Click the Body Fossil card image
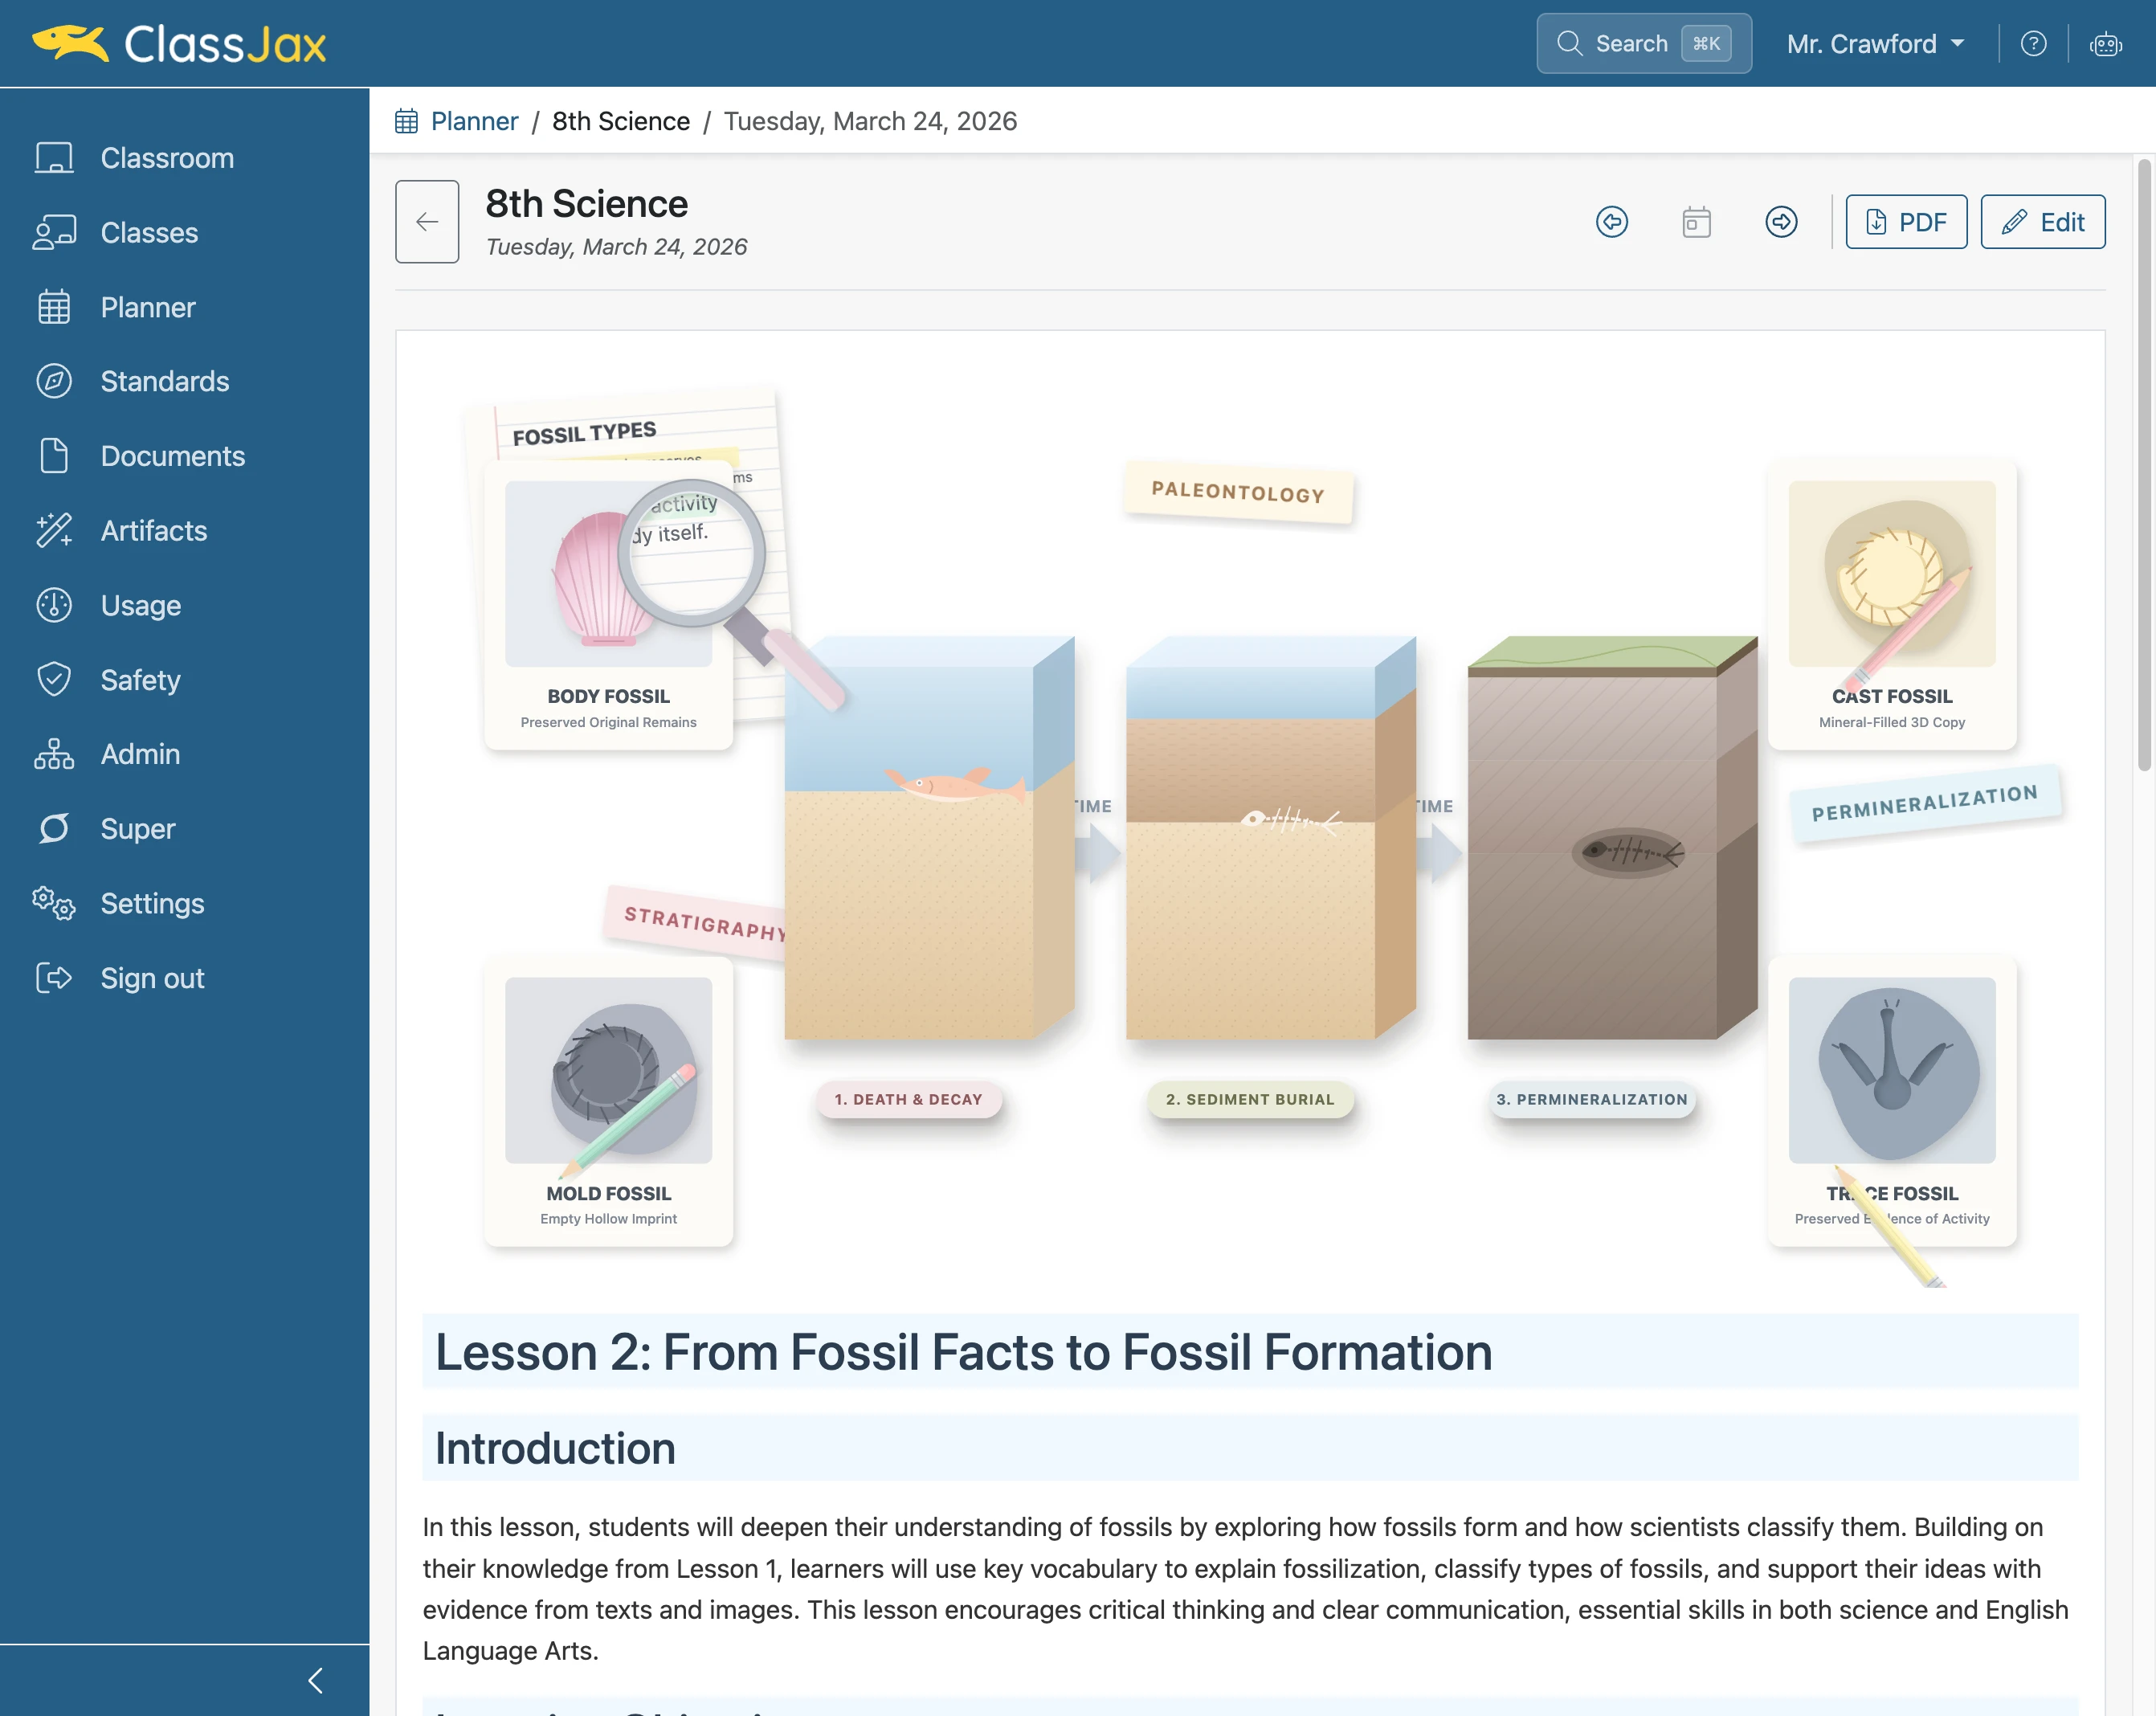Image resolution: width=2156 pixels, height=1716 pixels. coord(608,574)
